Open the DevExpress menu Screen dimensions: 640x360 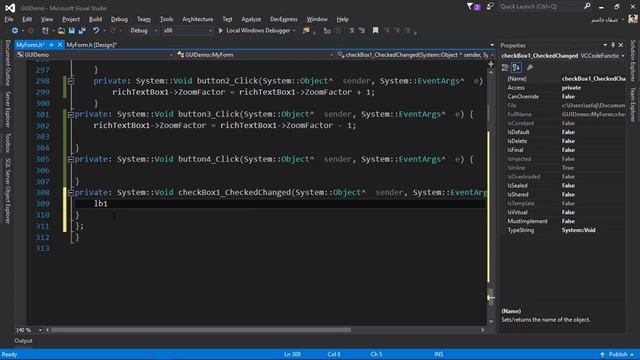pos(284,19)
